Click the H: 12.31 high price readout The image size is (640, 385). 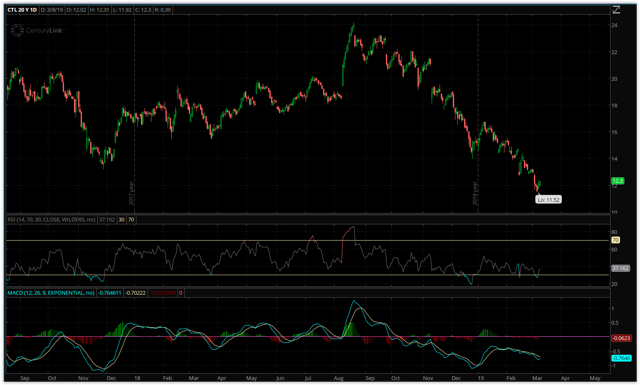100,9
